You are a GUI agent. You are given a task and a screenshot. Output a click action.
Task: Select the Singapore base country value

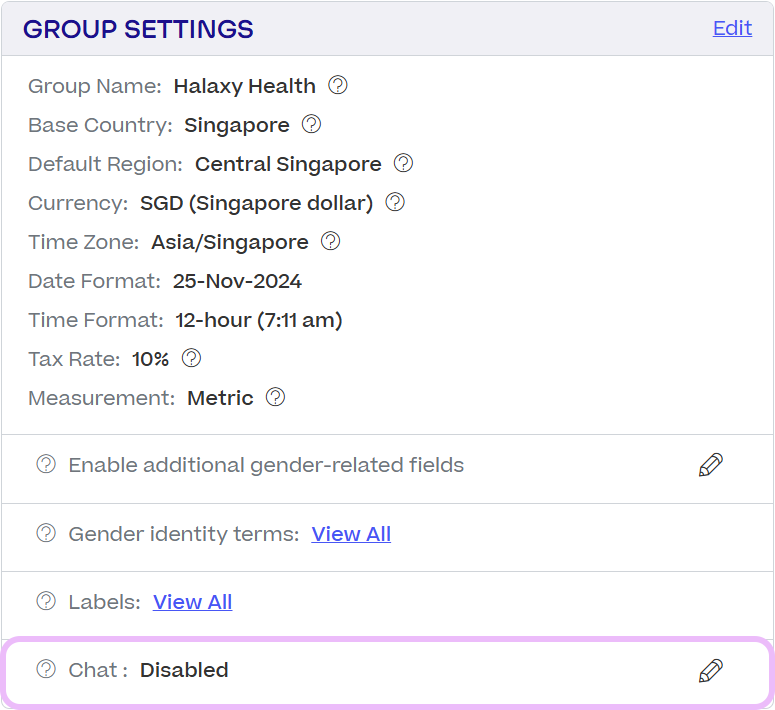237,126
